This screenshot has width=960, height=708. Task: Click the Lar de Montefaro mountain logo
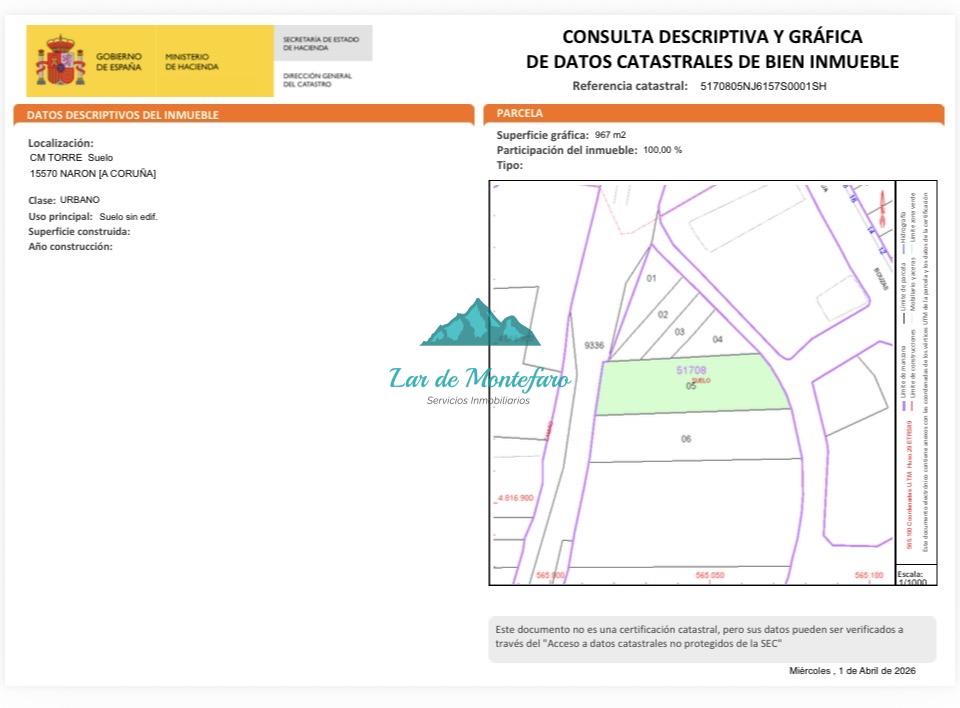(x=480, y=323)
